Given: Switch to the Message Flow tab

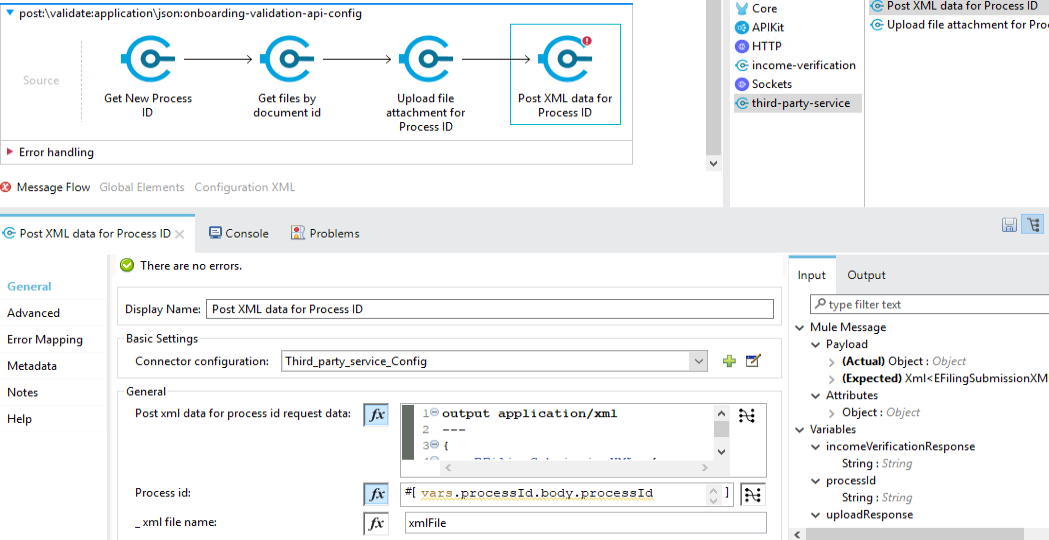Looking at the screenshot, I should pyautogui.click(x=53, y=187).
